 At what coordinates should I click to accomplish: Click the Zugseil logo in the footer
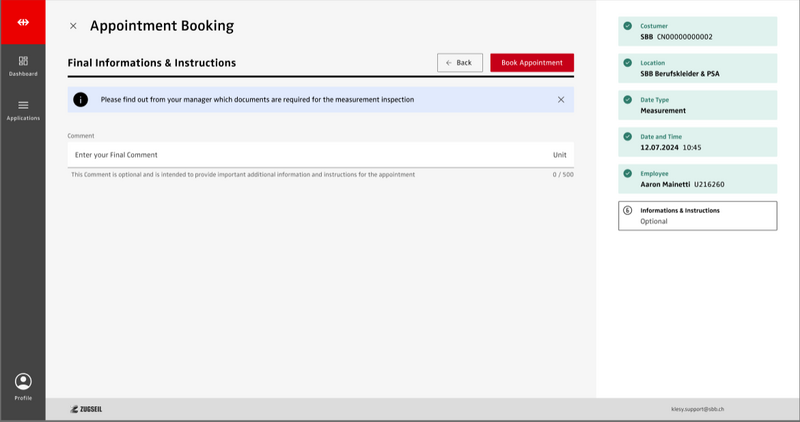pos(87,409)
